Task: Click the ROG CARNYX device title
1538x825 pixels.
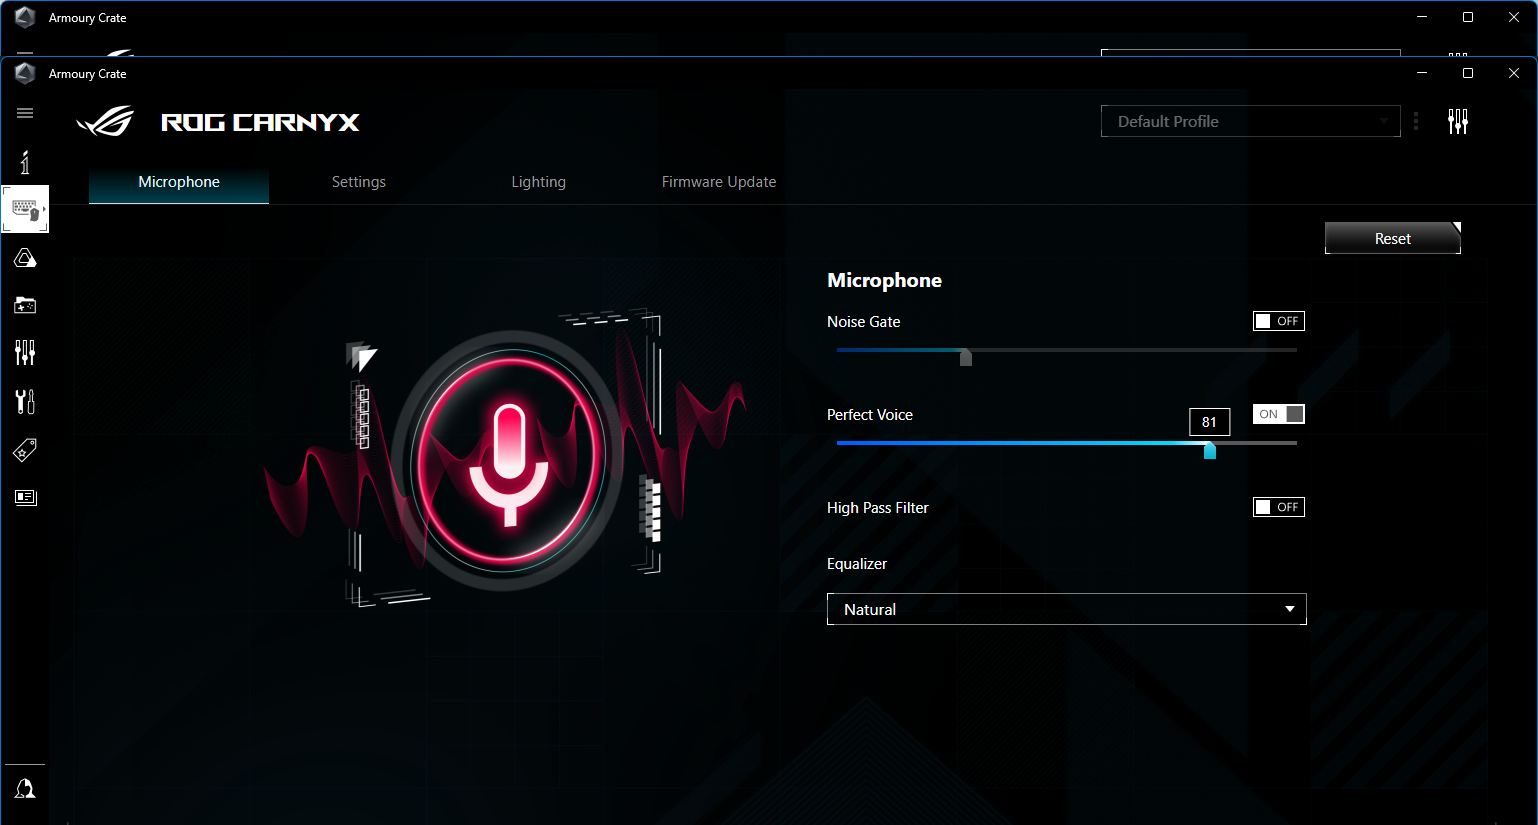Action: [260, 122]
